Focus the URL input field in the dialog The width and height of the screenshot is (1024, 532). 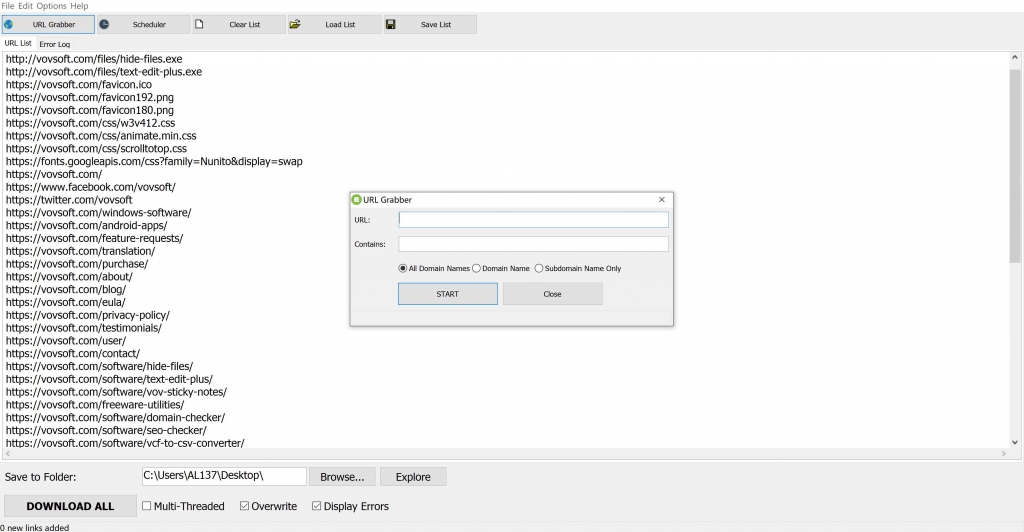click(x=534, y=220)
